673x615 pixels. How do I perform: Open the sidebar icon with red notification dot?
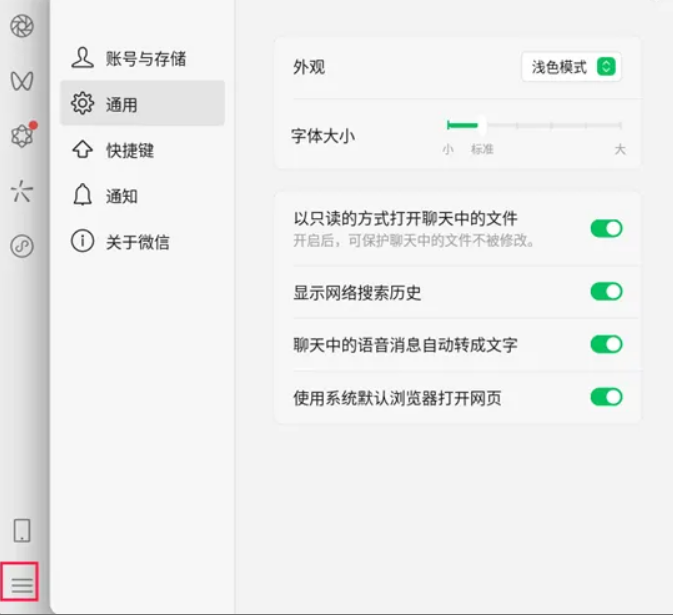22,136
